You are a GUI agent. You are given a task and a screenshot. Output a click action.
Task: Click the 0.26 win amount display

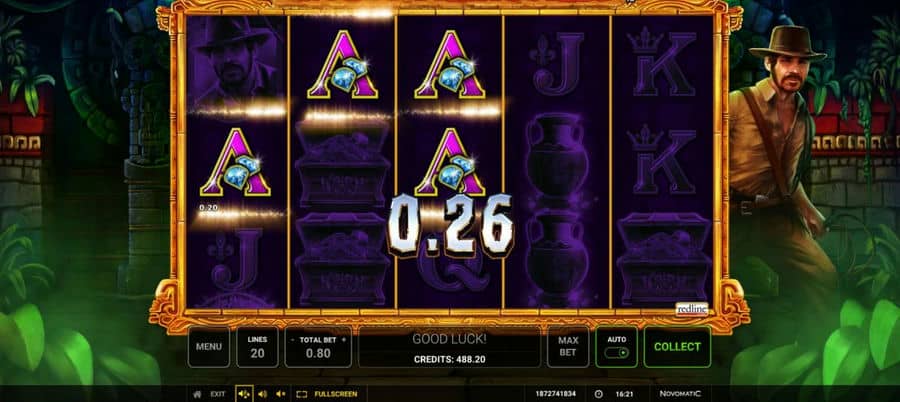coord(451,225)
